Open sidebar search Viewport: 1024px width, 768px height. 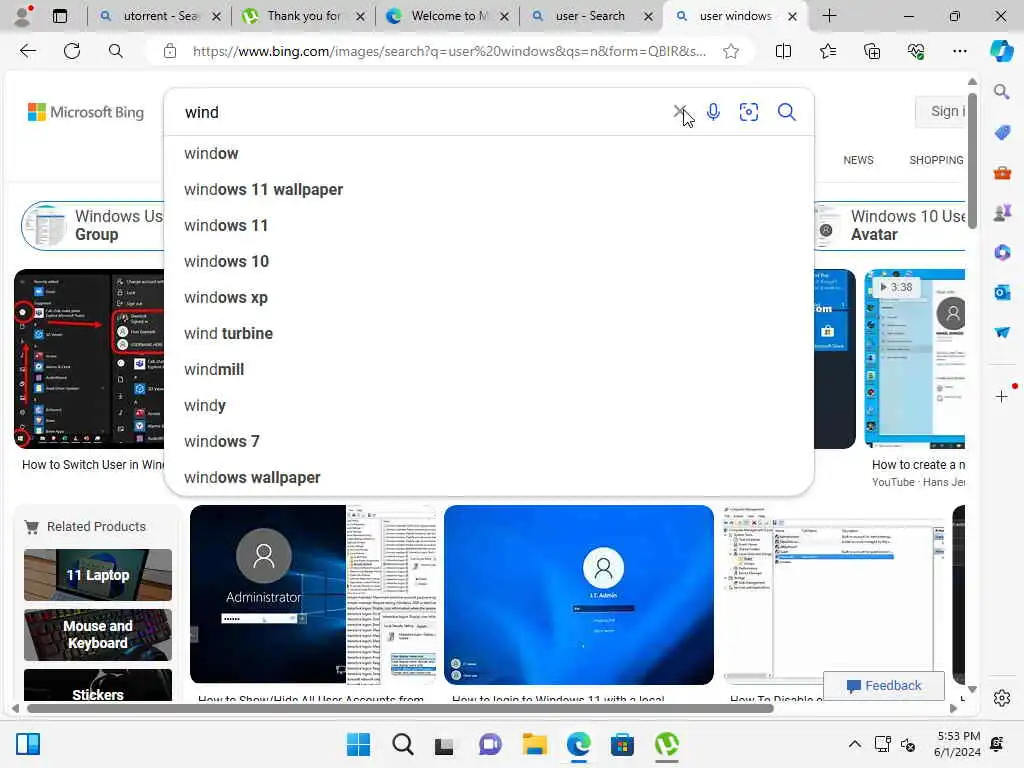click(x=1001, y=92)
